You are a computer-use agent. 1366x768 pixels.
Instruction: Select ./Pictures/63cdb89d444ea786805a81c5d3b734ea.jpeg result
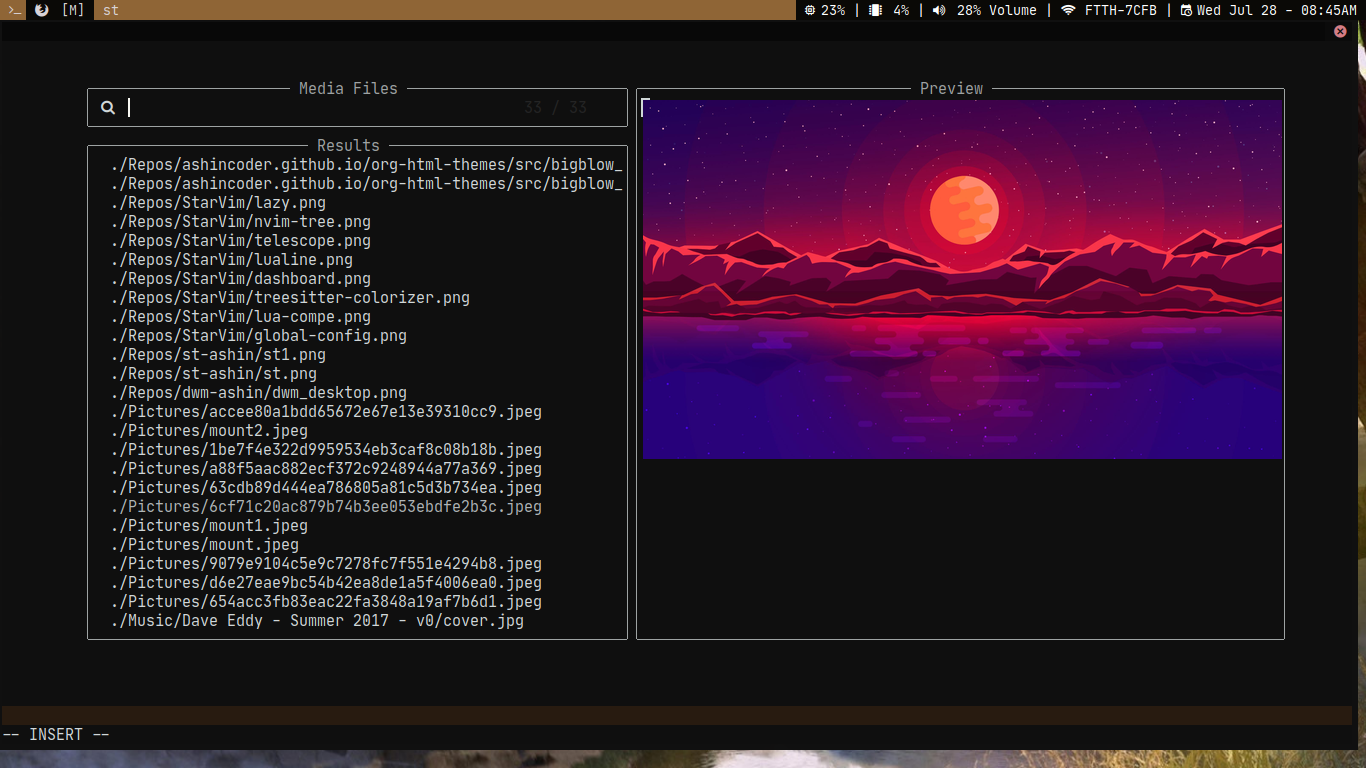[326, 487]
